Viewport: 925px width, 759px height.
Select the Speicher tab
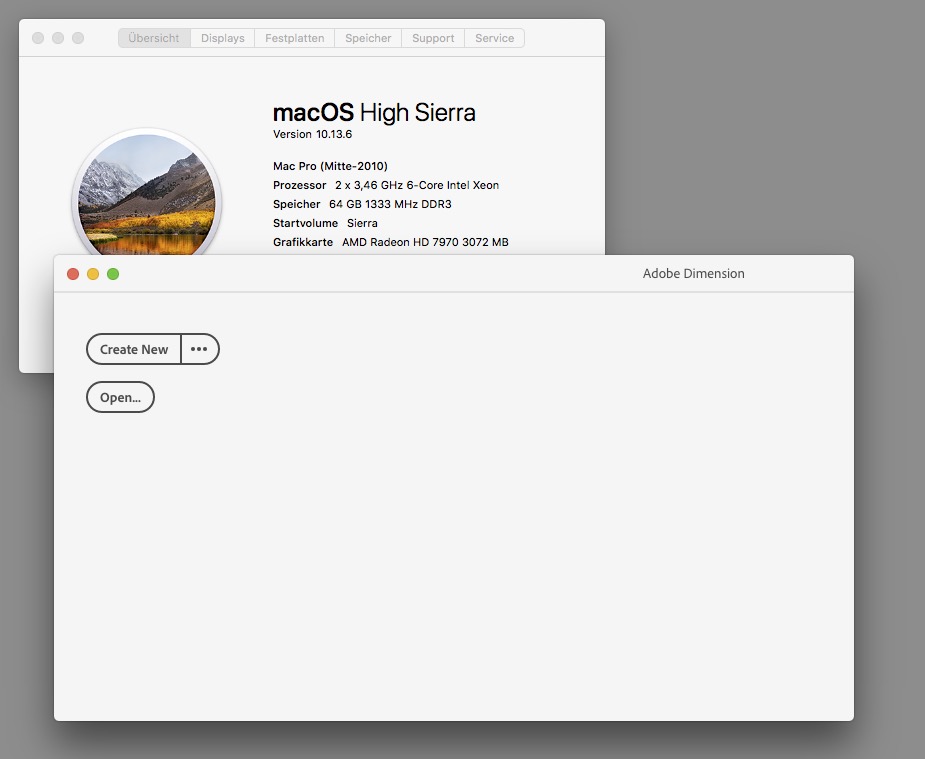(x=367, y=38)
